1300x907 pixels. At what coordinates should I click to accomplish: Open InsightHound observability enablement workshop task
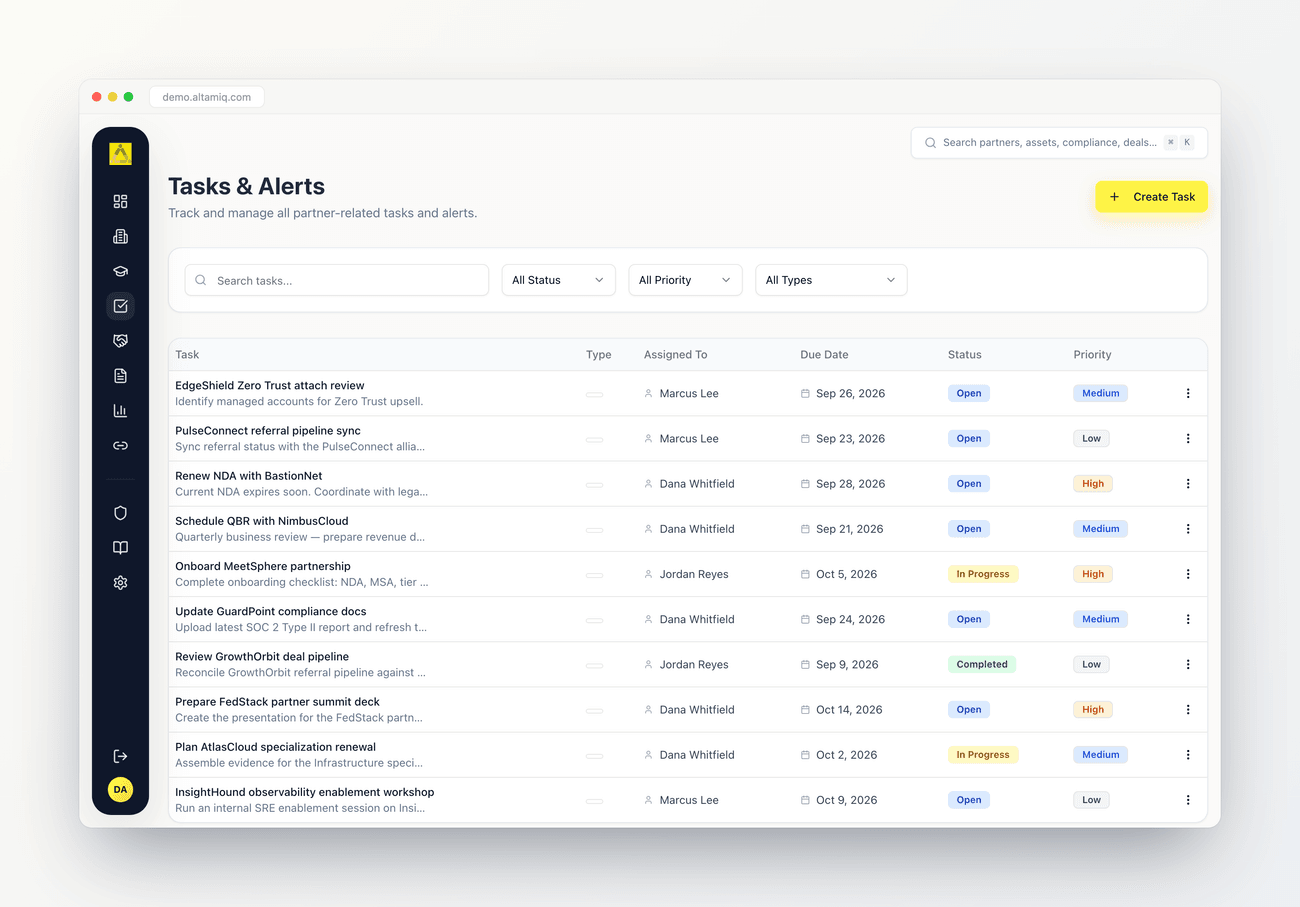(304, 792)
